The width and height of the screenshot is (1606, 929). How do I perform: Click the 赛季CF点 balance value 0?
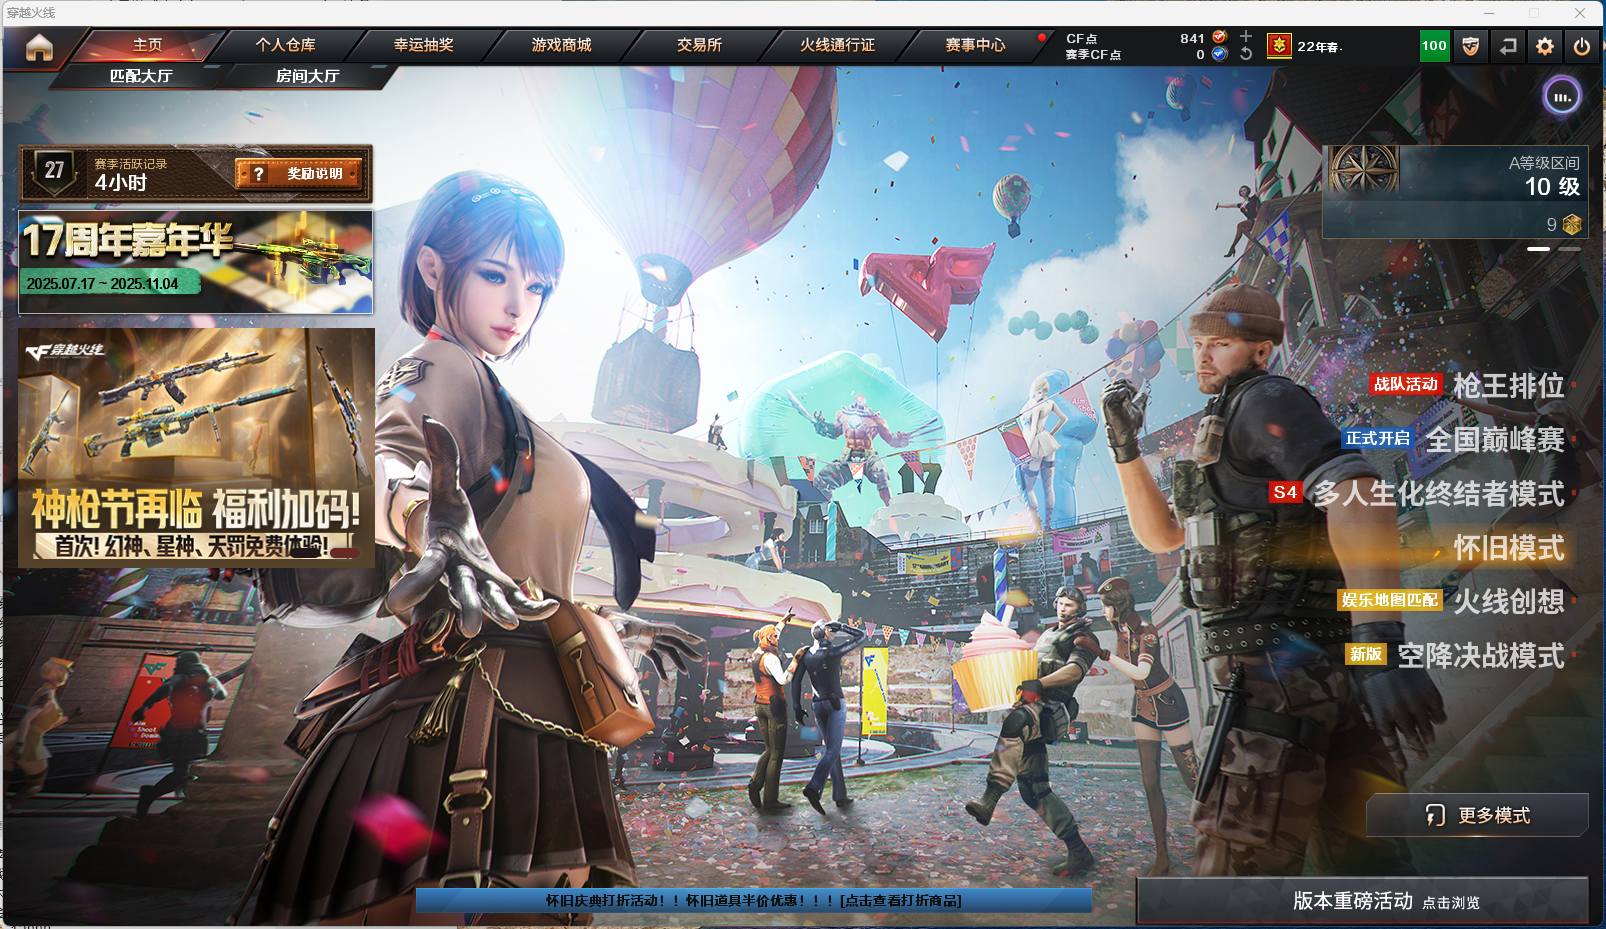click(1200, 55)
